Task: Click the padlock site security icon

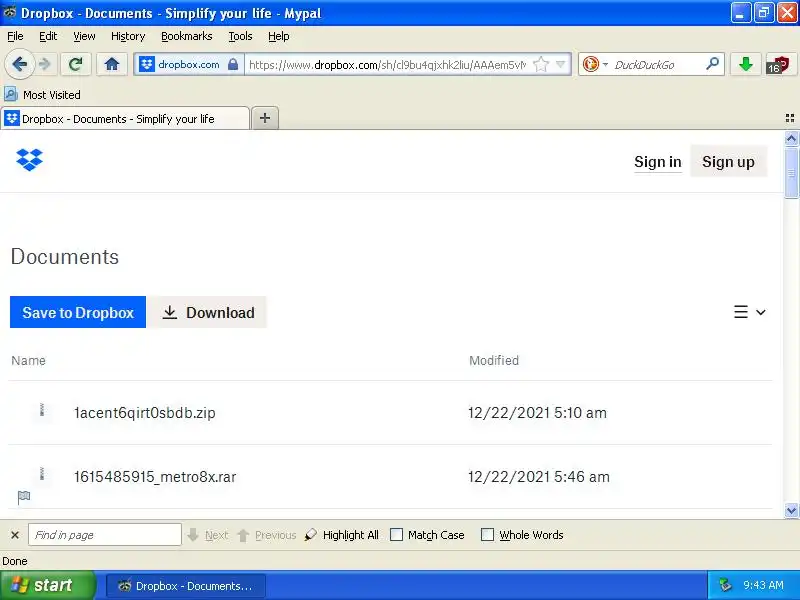Action: pyautogui.click(x=233, y=64)
